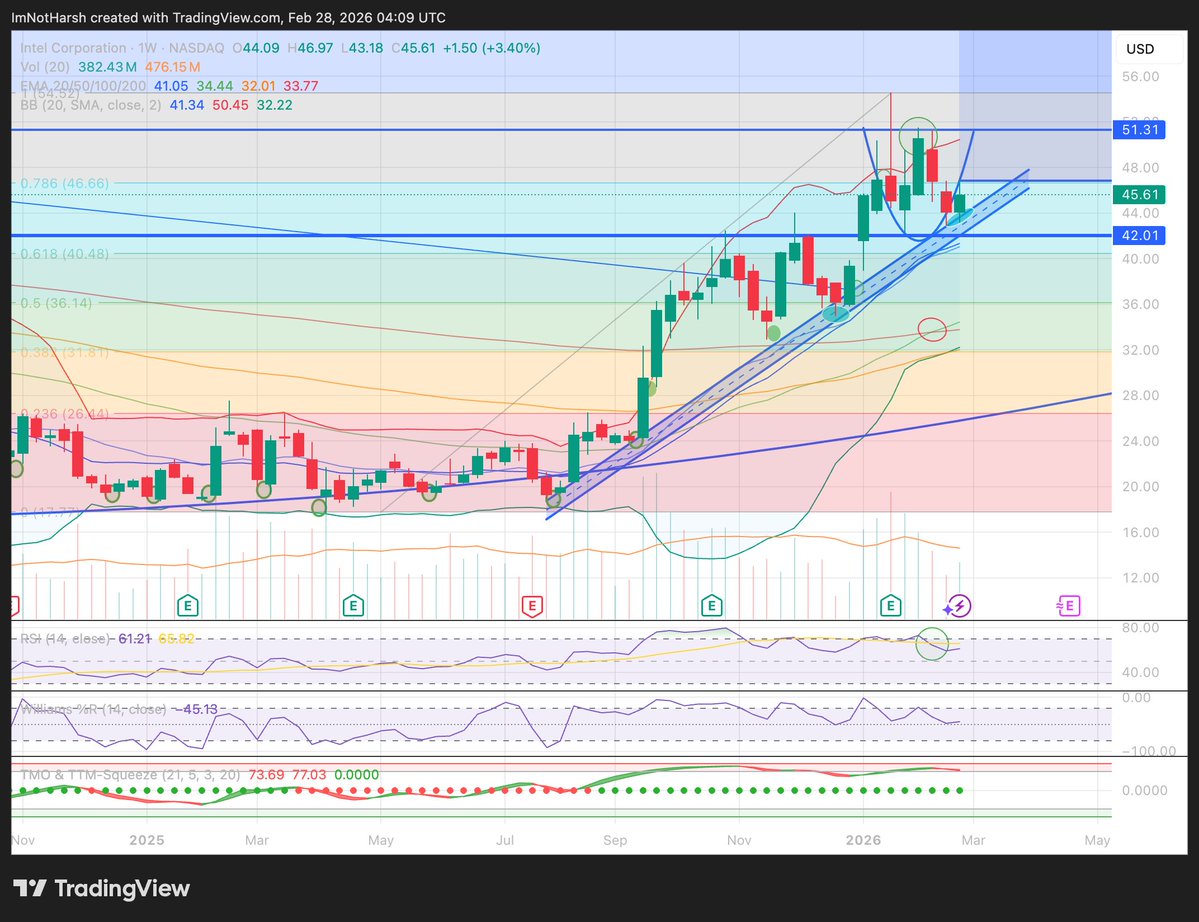This screenshot has width=1199, height=922.
Task: Click the 2026 label on time axis
Action: click(863, 839)
